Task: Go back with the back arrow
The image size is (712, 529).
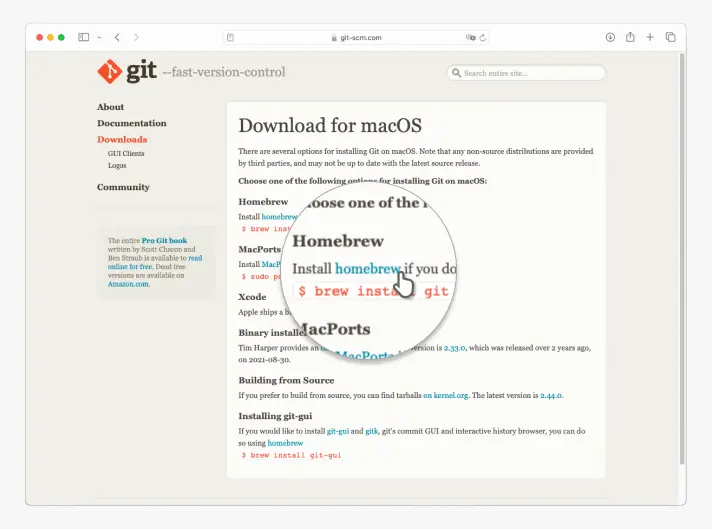Action: (x=117, y=37)
